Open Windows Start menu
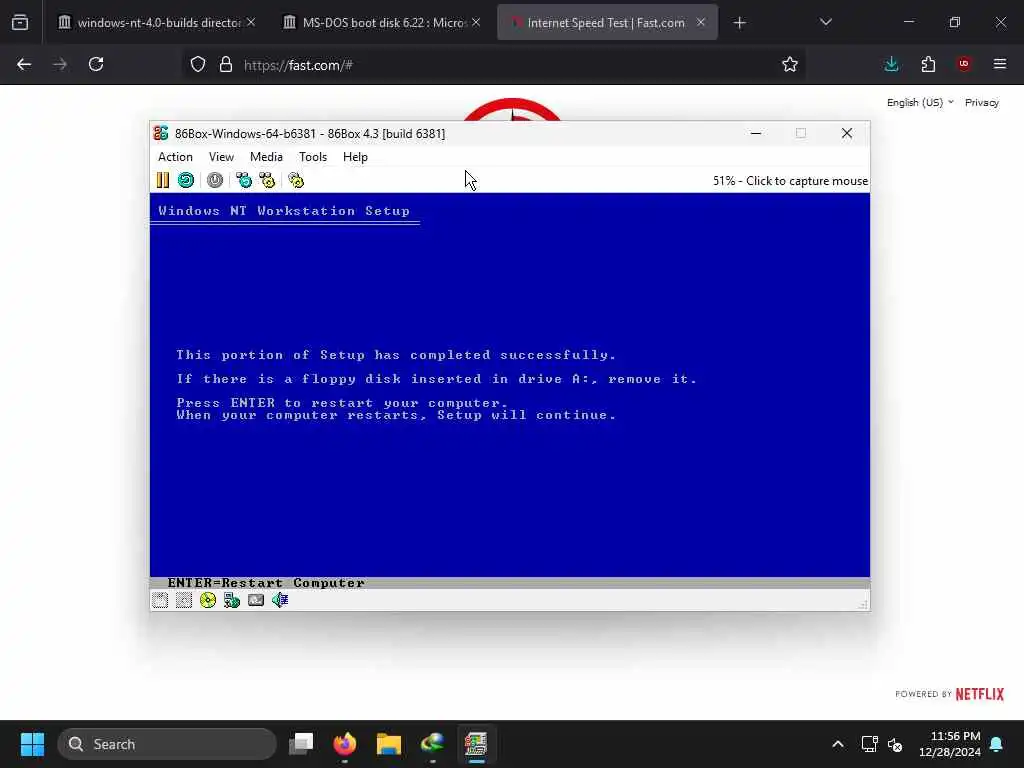 [32, 744]
